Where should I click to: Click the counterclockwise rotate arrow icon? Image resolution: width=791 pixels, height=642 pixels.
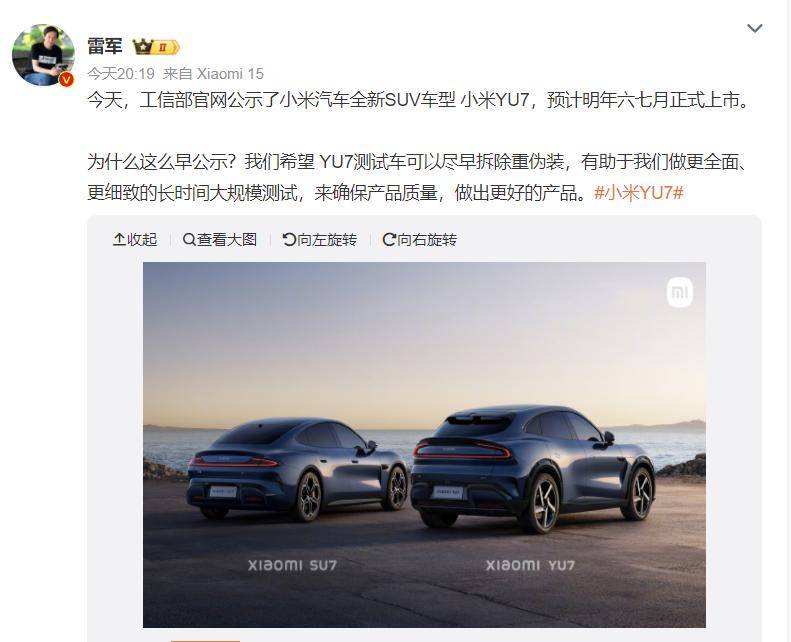coord(289,240)
